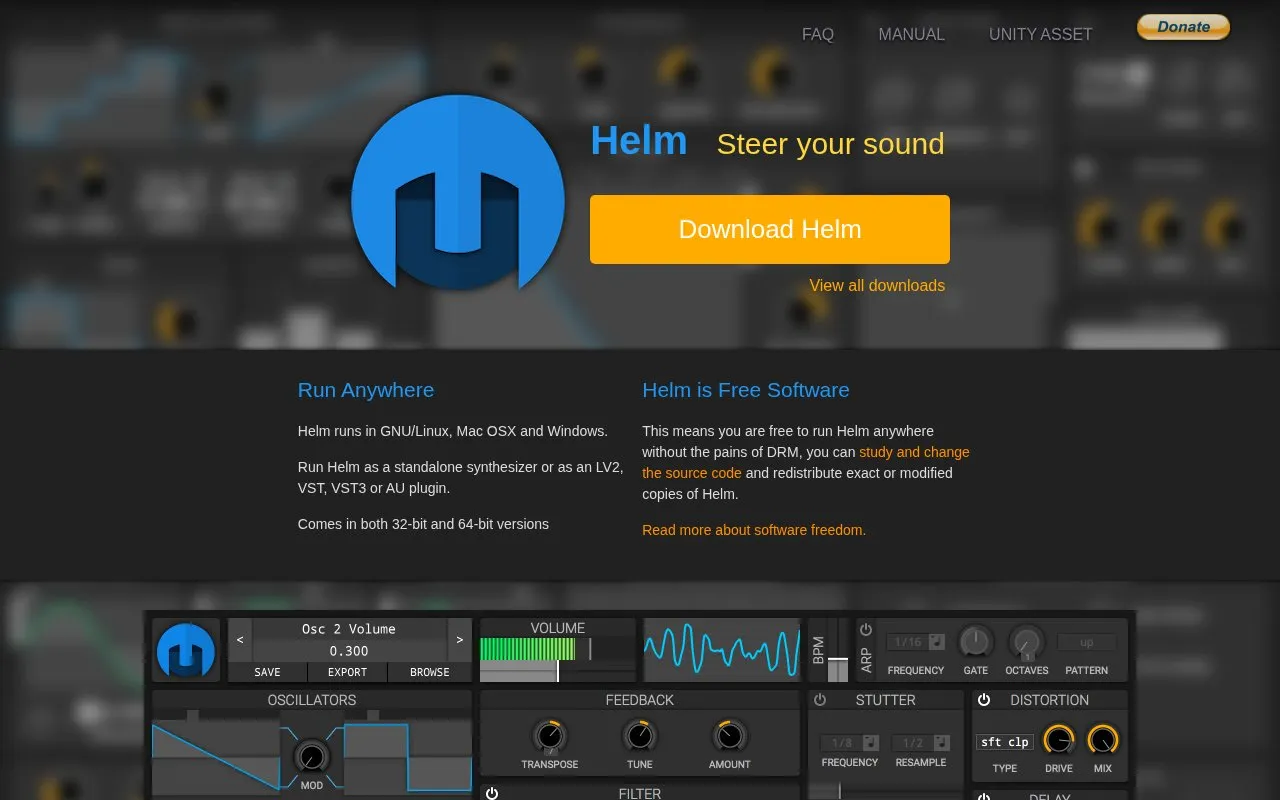The height and width of the screenshot is (800, 1280).
Task: Click the feedback TUNE knob
Action: click(x=639, y=737)
